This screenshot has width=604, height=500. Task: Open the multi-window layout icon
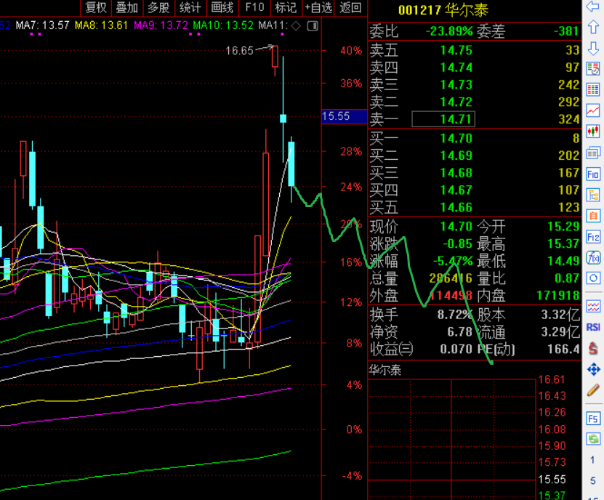[x=593, y=153]
